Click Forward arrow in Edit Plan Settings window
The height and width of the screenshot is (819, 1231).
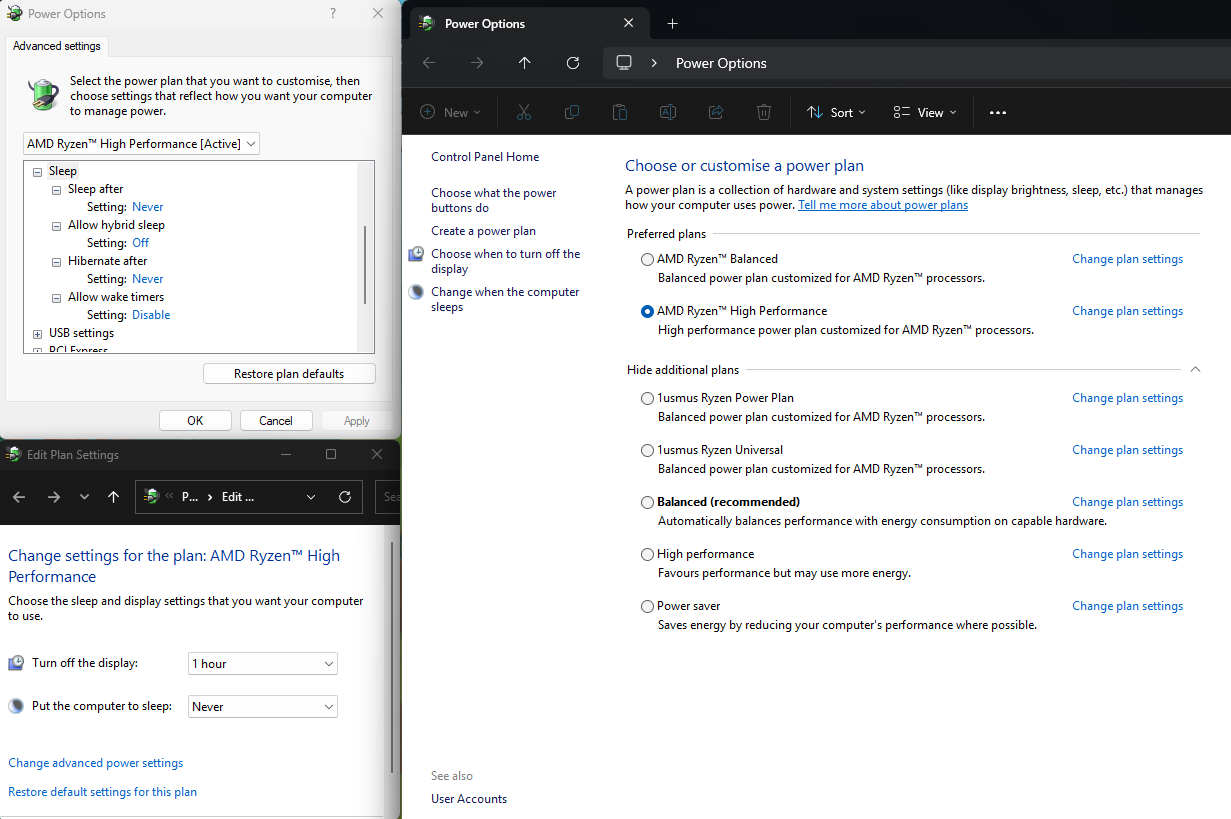(x=54, y=497)
